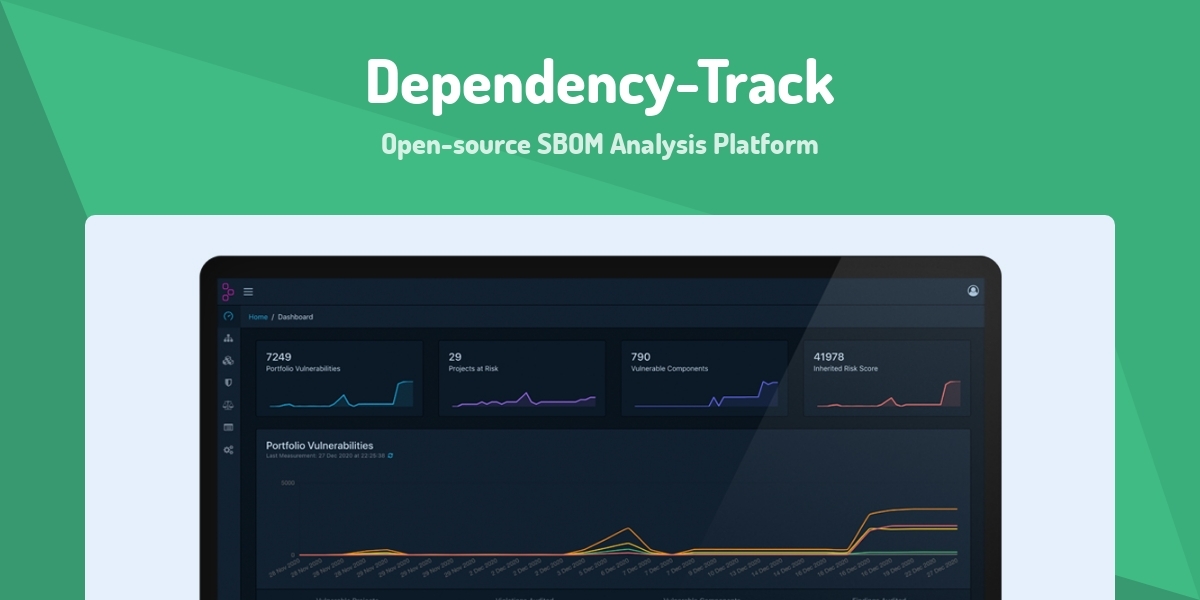Select the 41978 Inherited Risk Score card

[887, 378]
